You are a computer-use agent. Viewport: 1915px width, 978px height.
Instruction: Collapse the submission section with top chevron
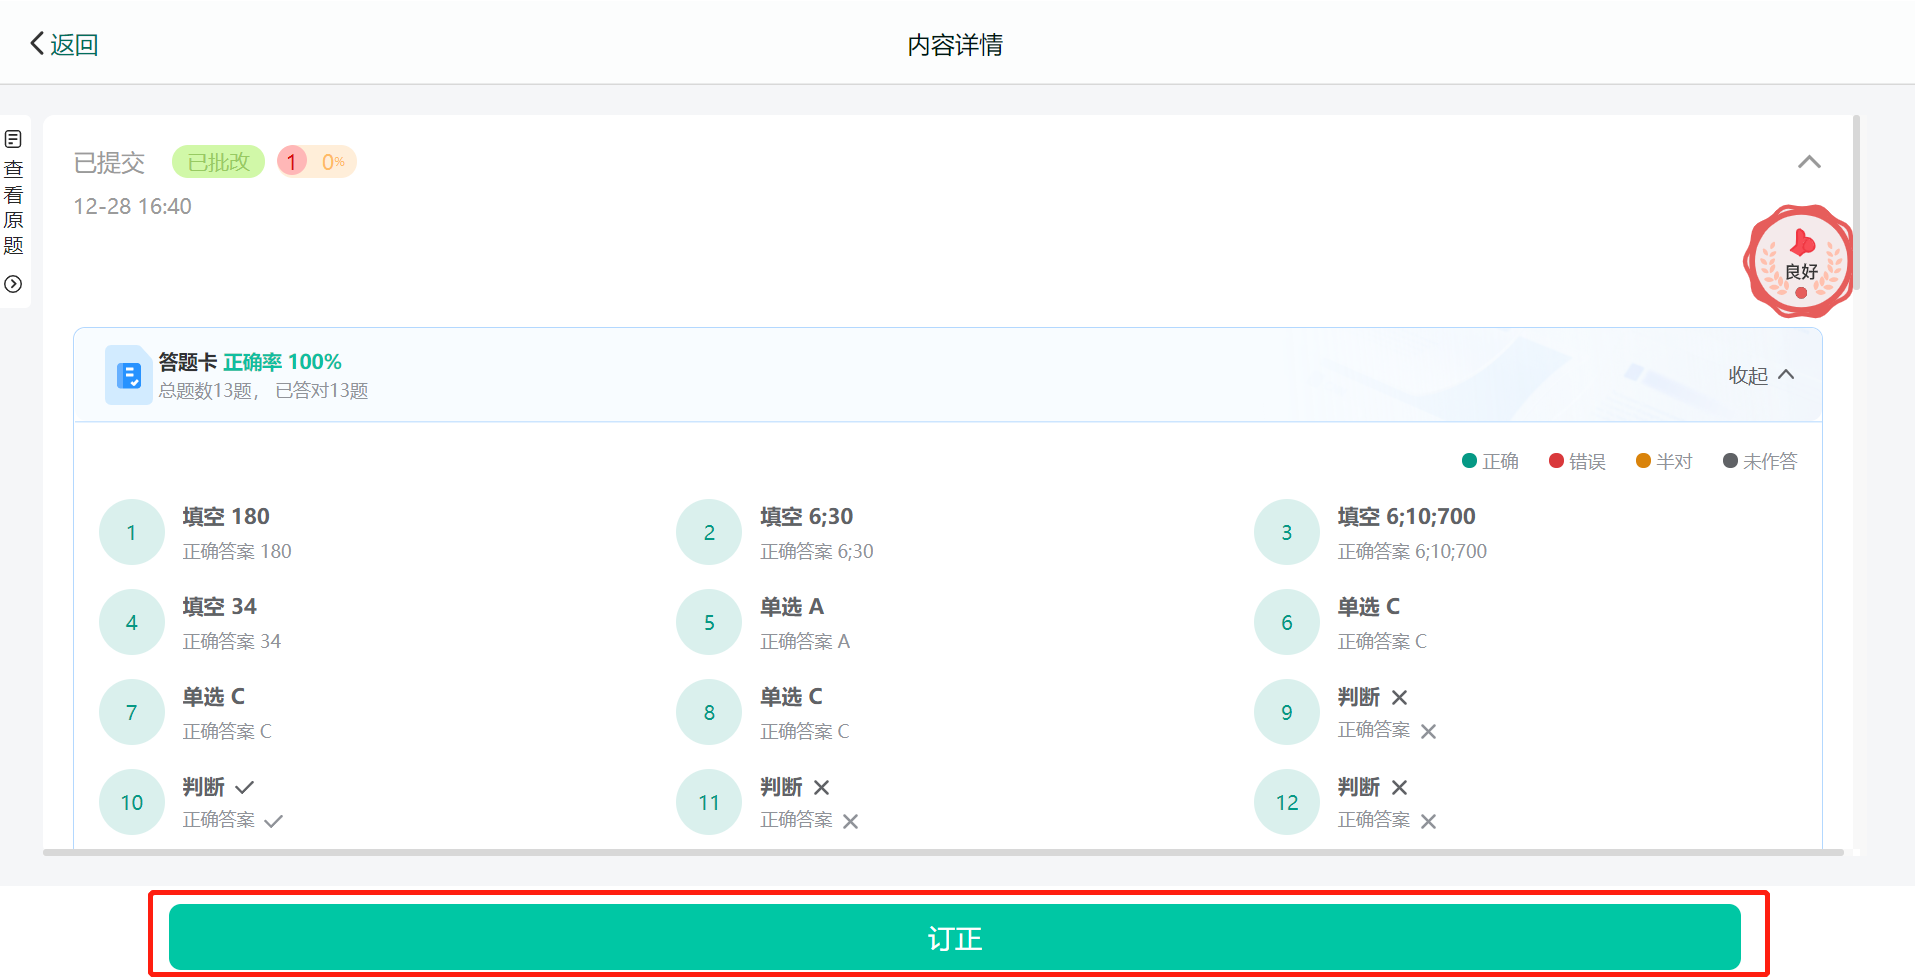1809,162
